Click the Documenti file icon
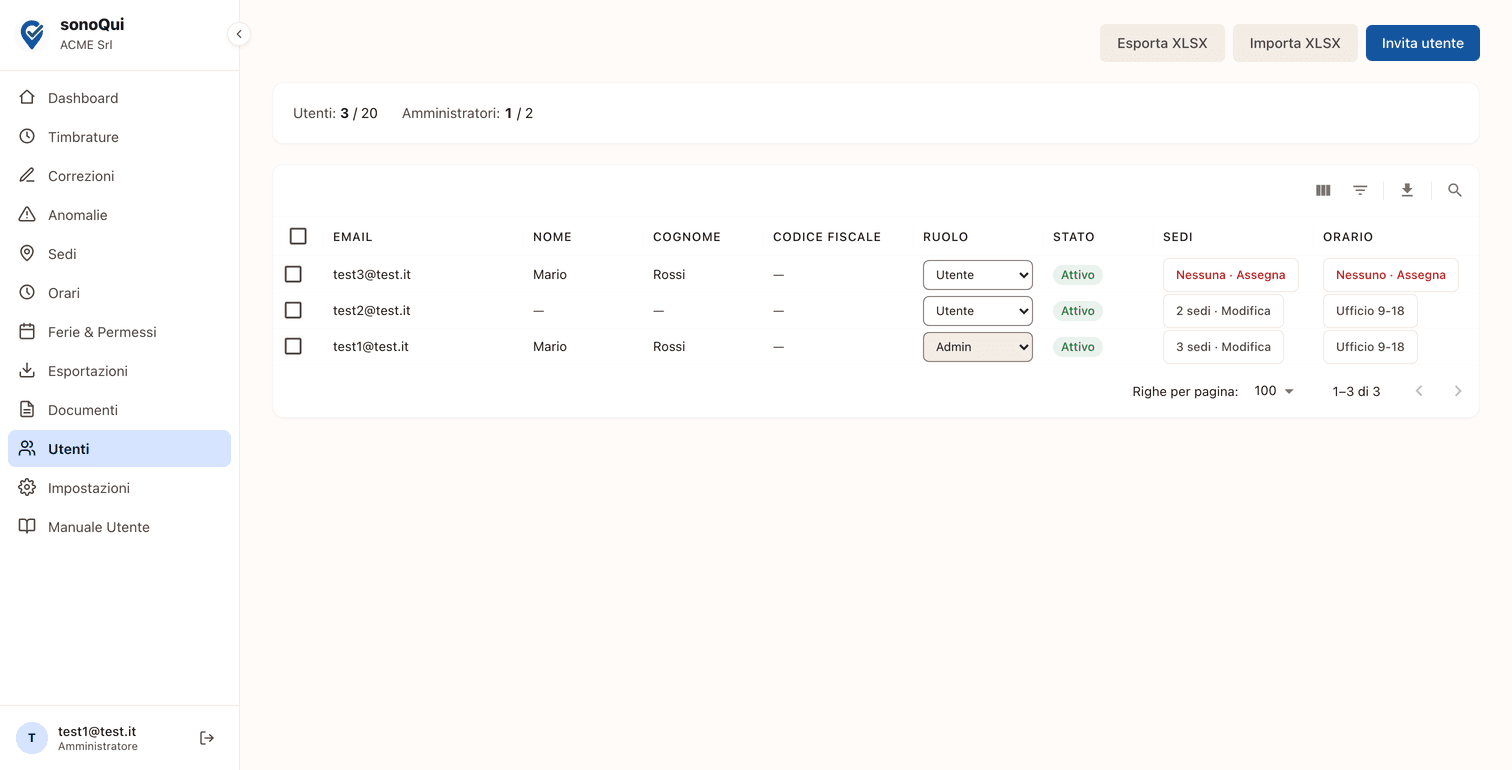 coord(27,410)
